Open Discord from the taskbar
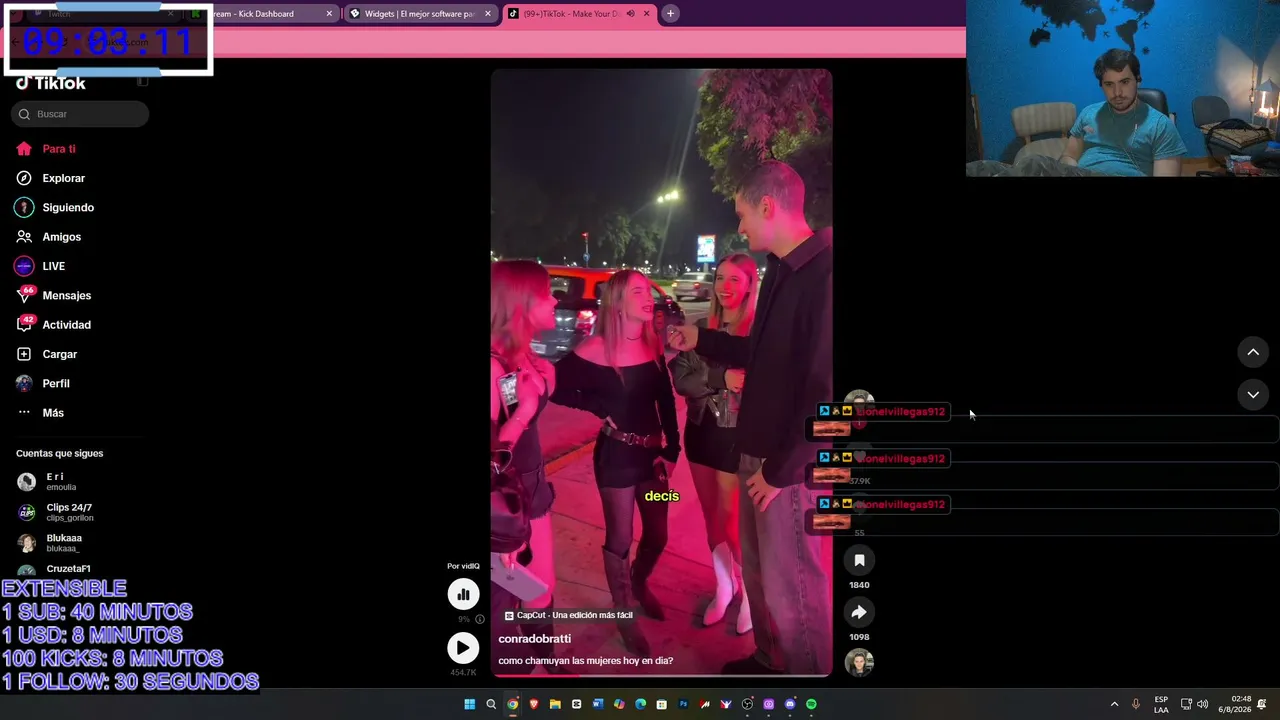Viewport: 1280px width, 720px height. click(x=790, y=704)
